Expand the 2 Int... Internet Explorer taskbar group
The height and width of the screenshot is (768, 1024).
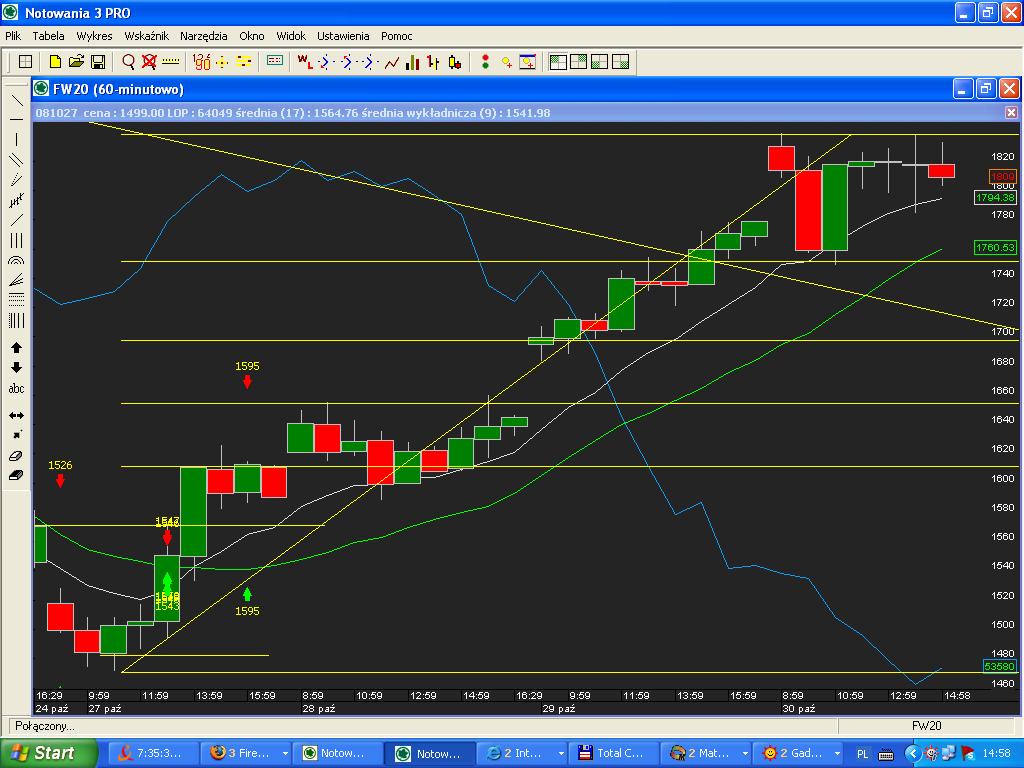pyautogui.click(x=561, y=754)
